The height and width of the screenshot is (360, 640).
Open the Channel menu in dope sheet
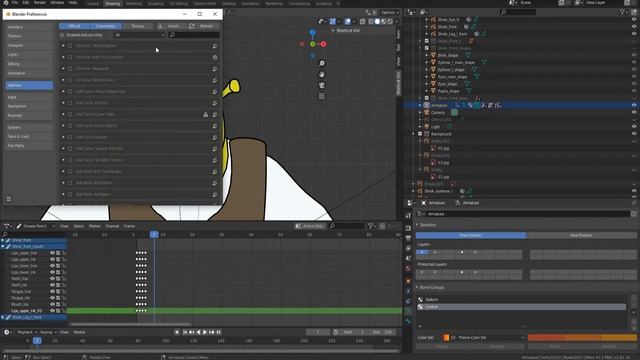(x=112, y=226)
